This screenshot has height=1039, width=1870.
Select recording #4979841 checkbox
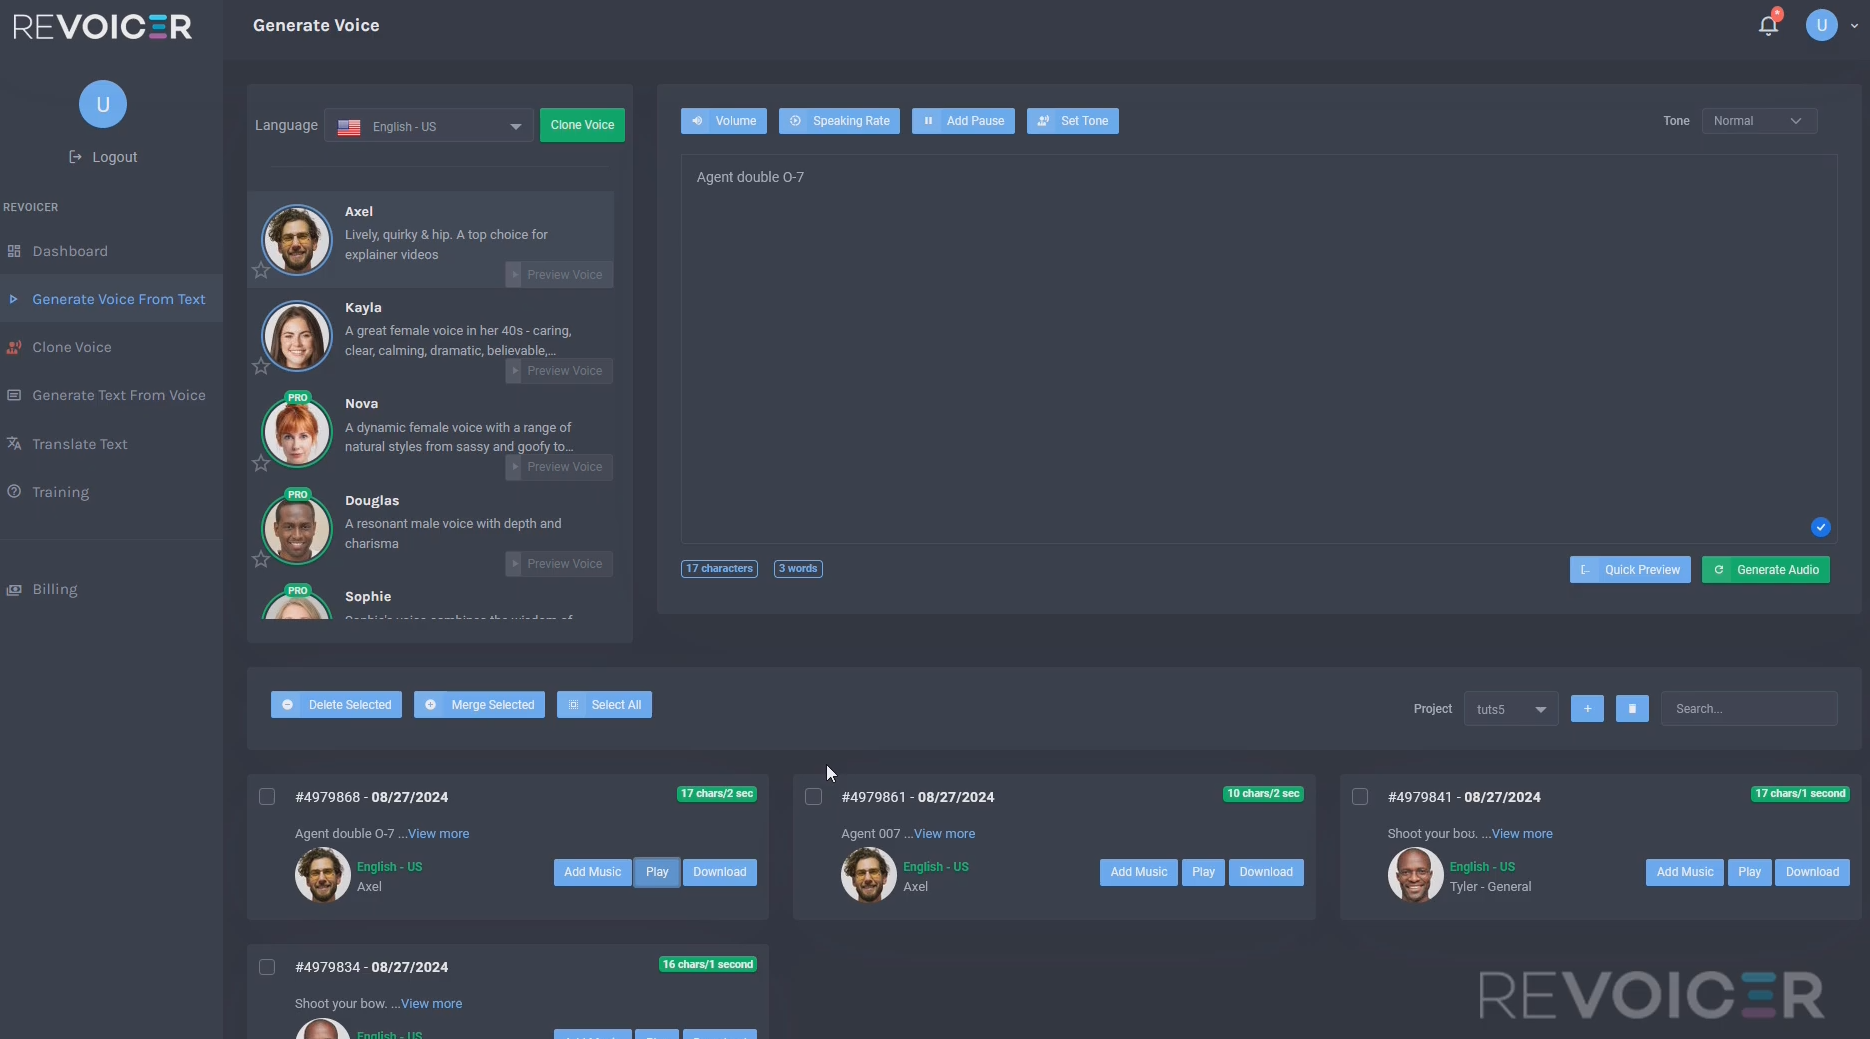[x=1360, y=797]
